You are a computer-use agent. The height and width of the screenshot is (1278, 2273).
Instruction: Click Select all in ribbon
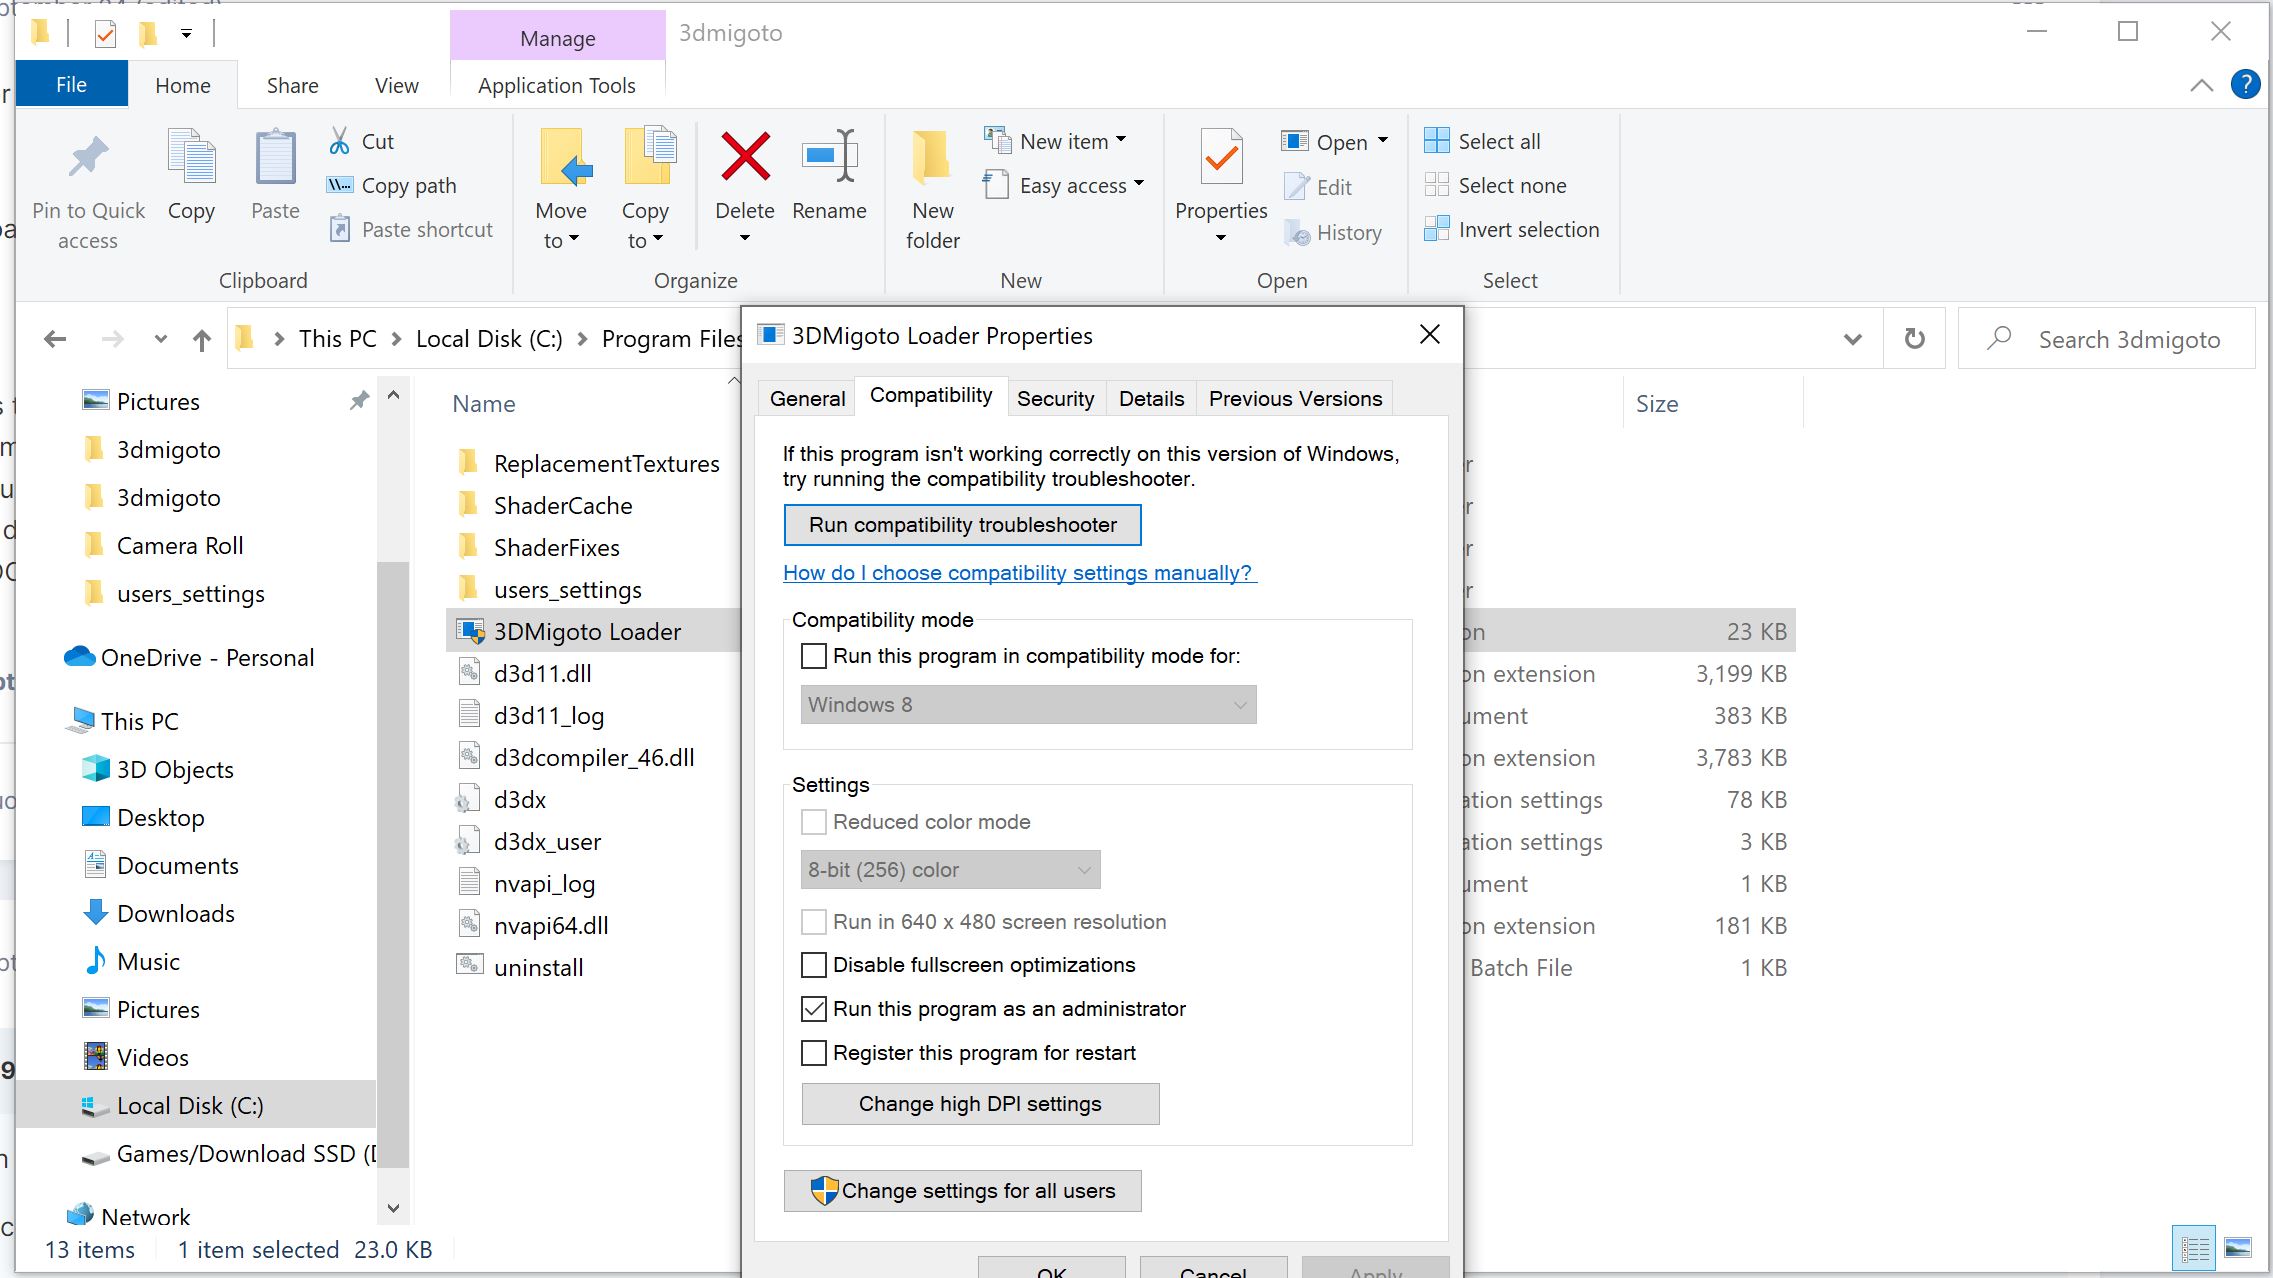pyautogui.click(x=1483, y=141)
